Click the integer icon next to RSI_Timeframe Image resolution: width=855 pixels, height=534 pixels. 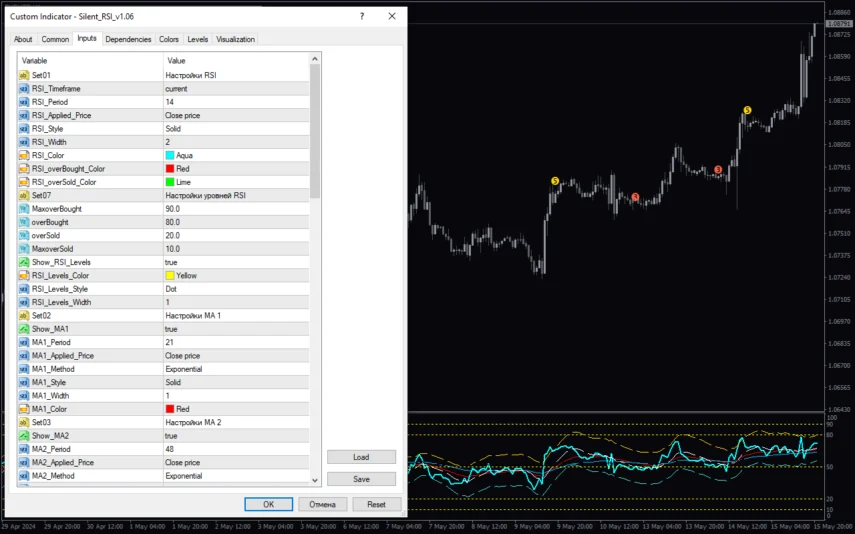(24, 88)
